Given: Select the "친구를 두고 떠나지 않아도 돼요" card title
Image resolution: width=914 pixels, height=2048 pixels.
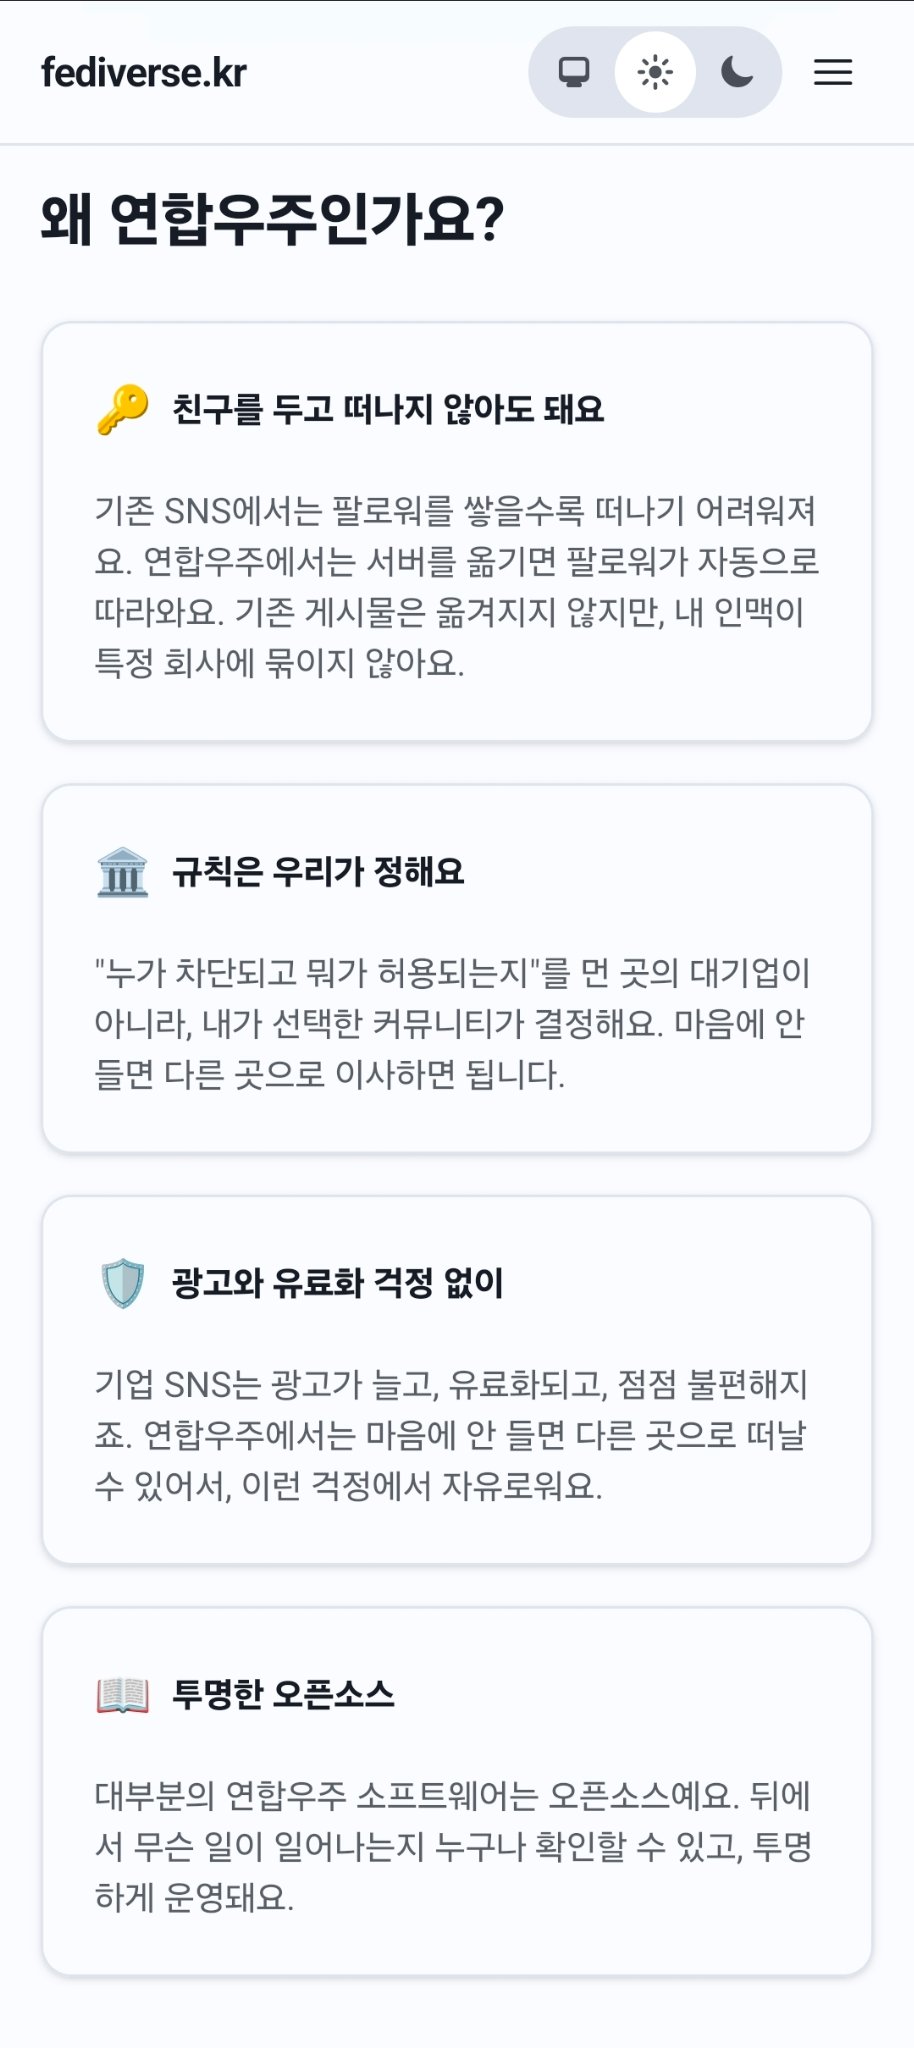Looking at the screenshot, I should coord(388,409).
